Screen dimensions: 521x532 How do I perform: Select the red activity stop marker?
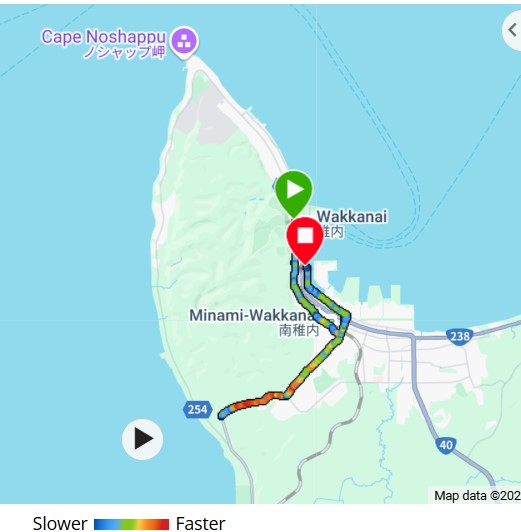click(x=305, y=240)
